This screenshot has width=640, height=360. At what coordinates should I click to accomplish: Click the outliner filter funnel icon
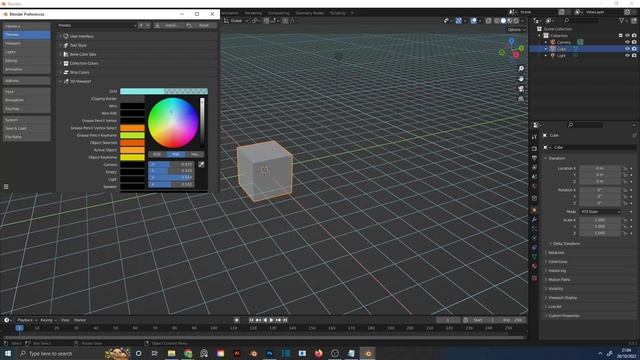click(622, 20)
